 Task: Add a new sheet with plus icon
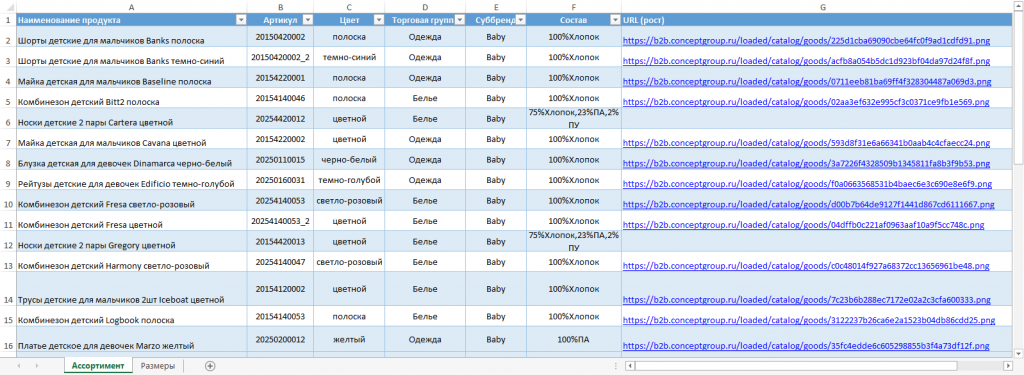210,366
